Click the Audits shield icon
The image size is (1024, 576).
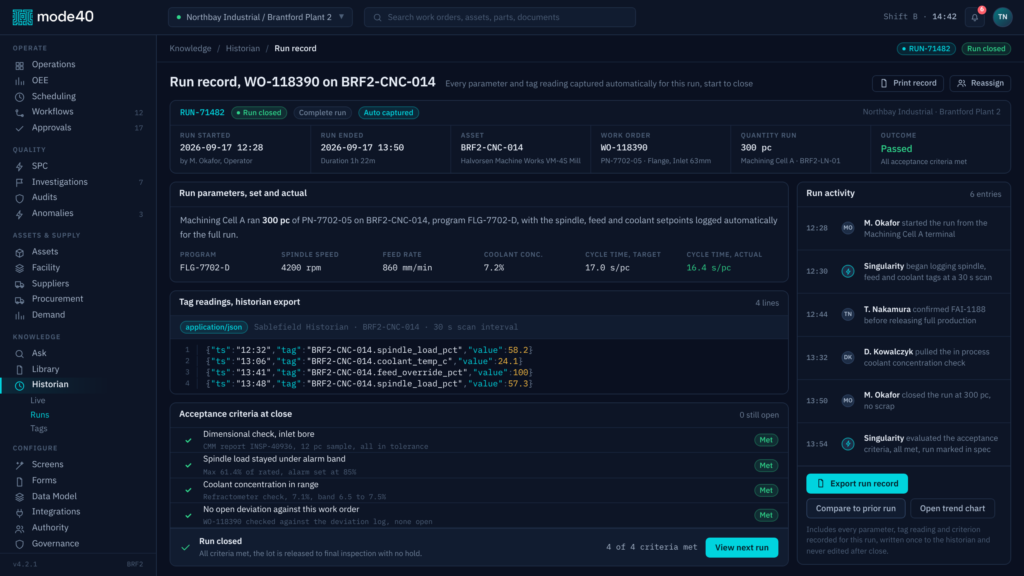click(x=20, y=198)
